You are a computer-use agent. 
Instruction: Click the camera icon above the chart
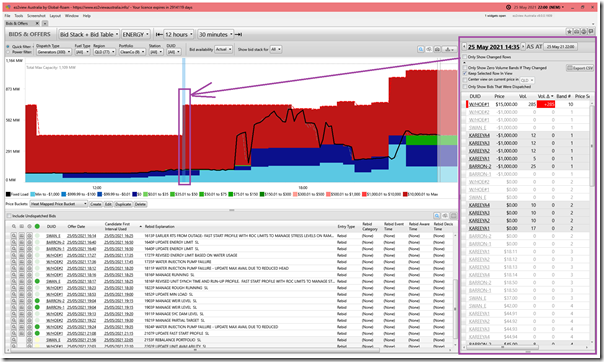437,49
